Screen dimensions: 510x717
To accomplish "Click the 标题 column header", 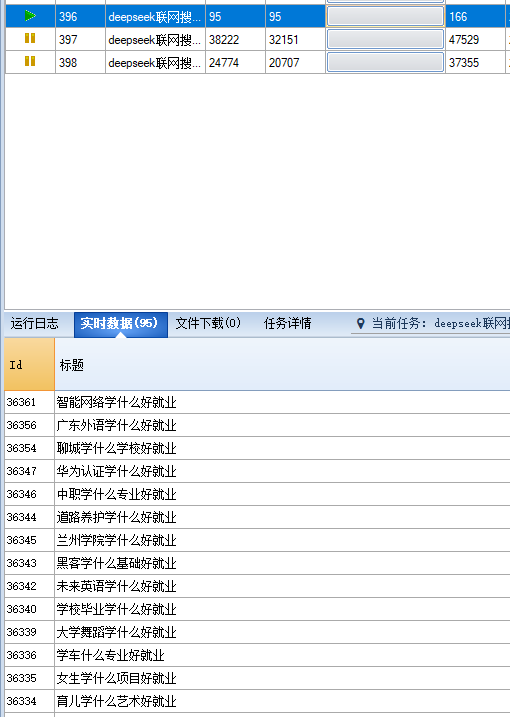I will [x=282, y=364].
